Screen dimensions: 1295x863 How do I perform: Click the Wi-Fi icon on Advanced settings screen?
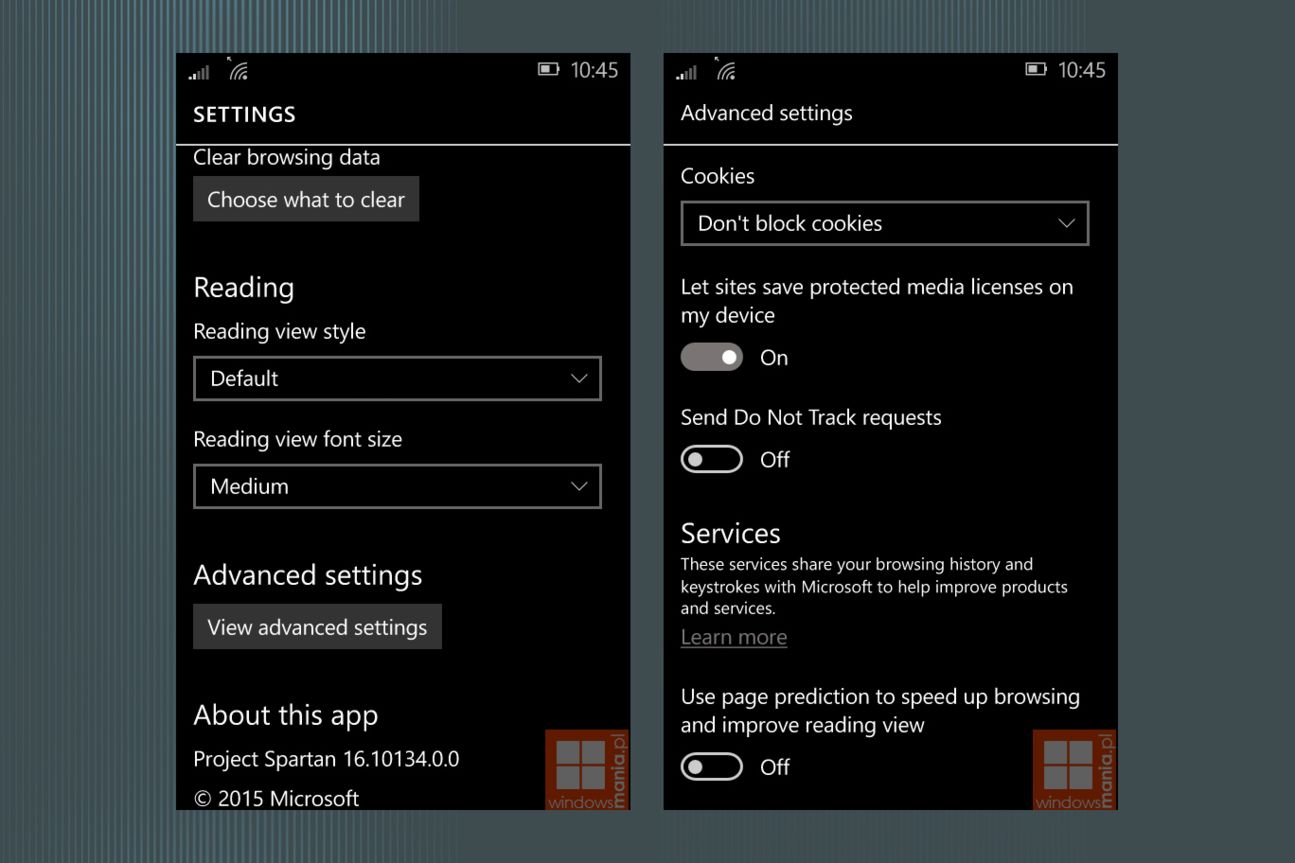[727, 70]
